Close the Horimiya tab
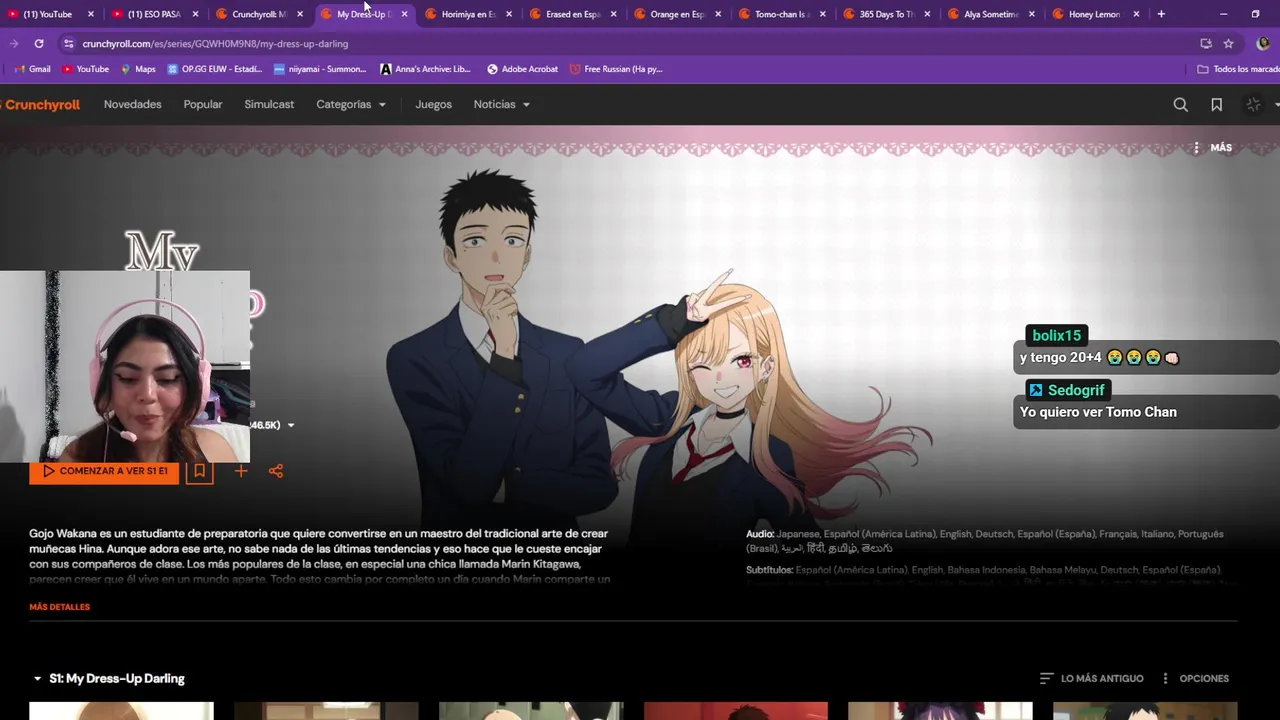Screen dimensions: 1280x720 [509, 14]
